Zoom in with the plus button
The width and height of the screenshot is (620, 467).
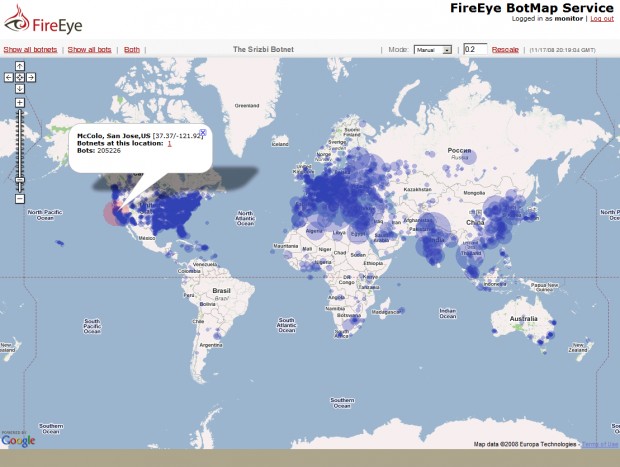click(x=20, y=103)
